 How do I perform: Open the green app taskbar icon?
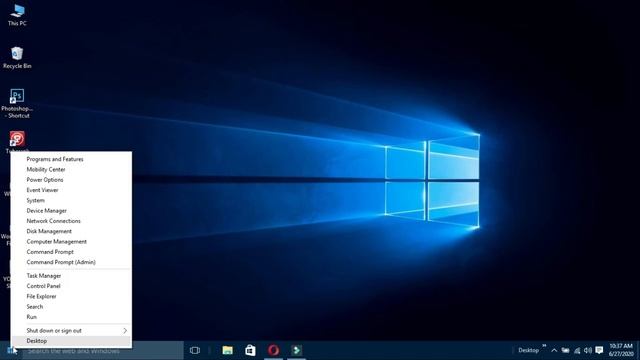297,350
